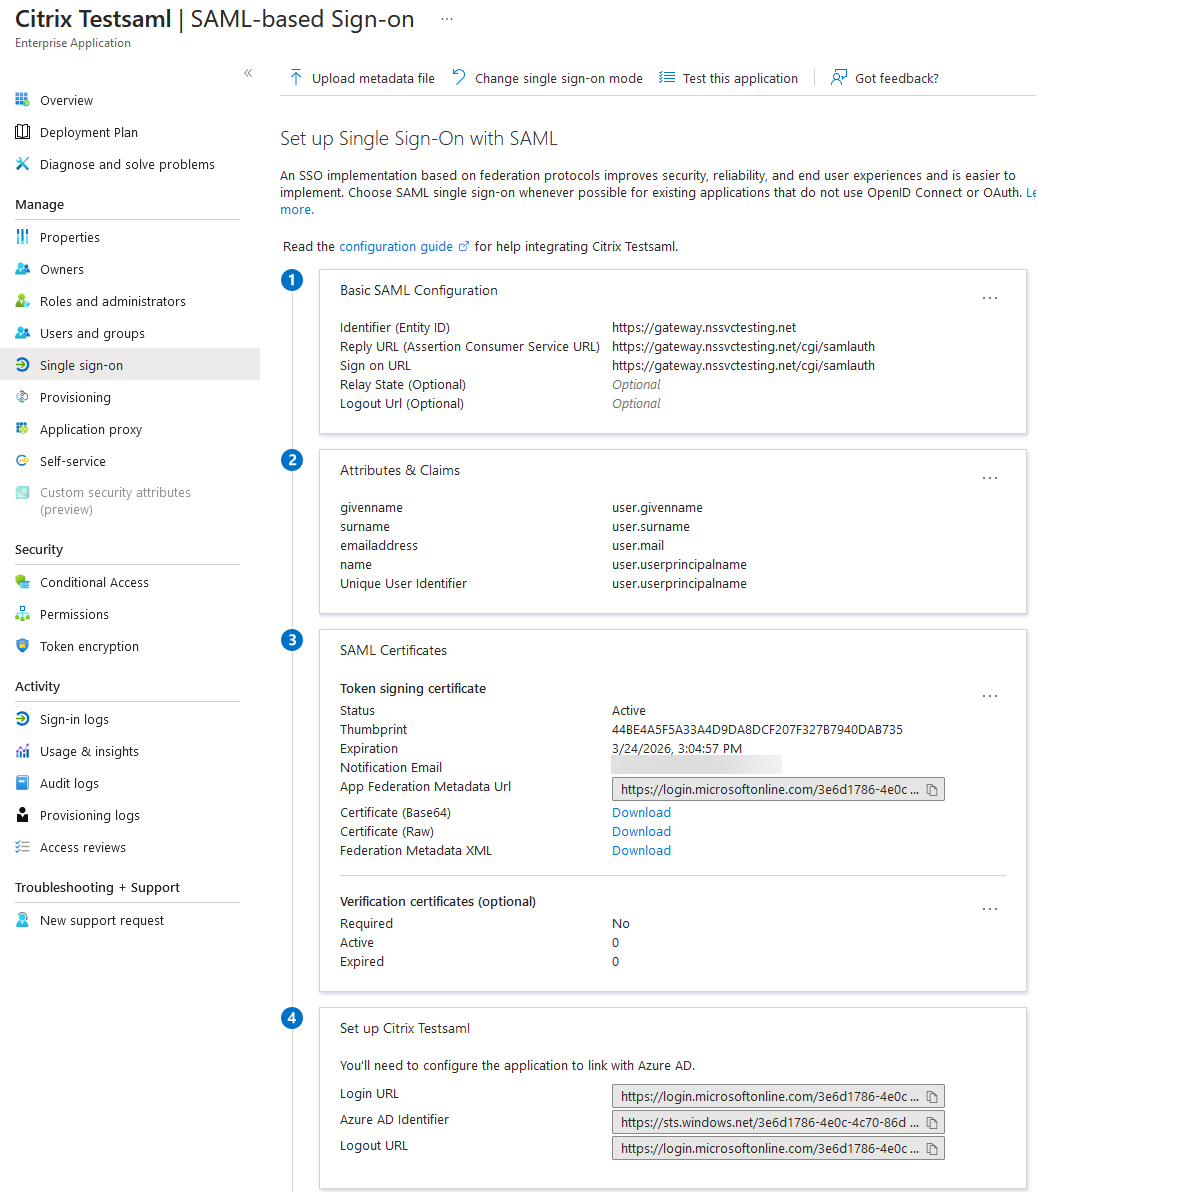Viewport: 1200px width, 1192px height.
Task: Click the Audit logs icon
Action: point(22,783)
